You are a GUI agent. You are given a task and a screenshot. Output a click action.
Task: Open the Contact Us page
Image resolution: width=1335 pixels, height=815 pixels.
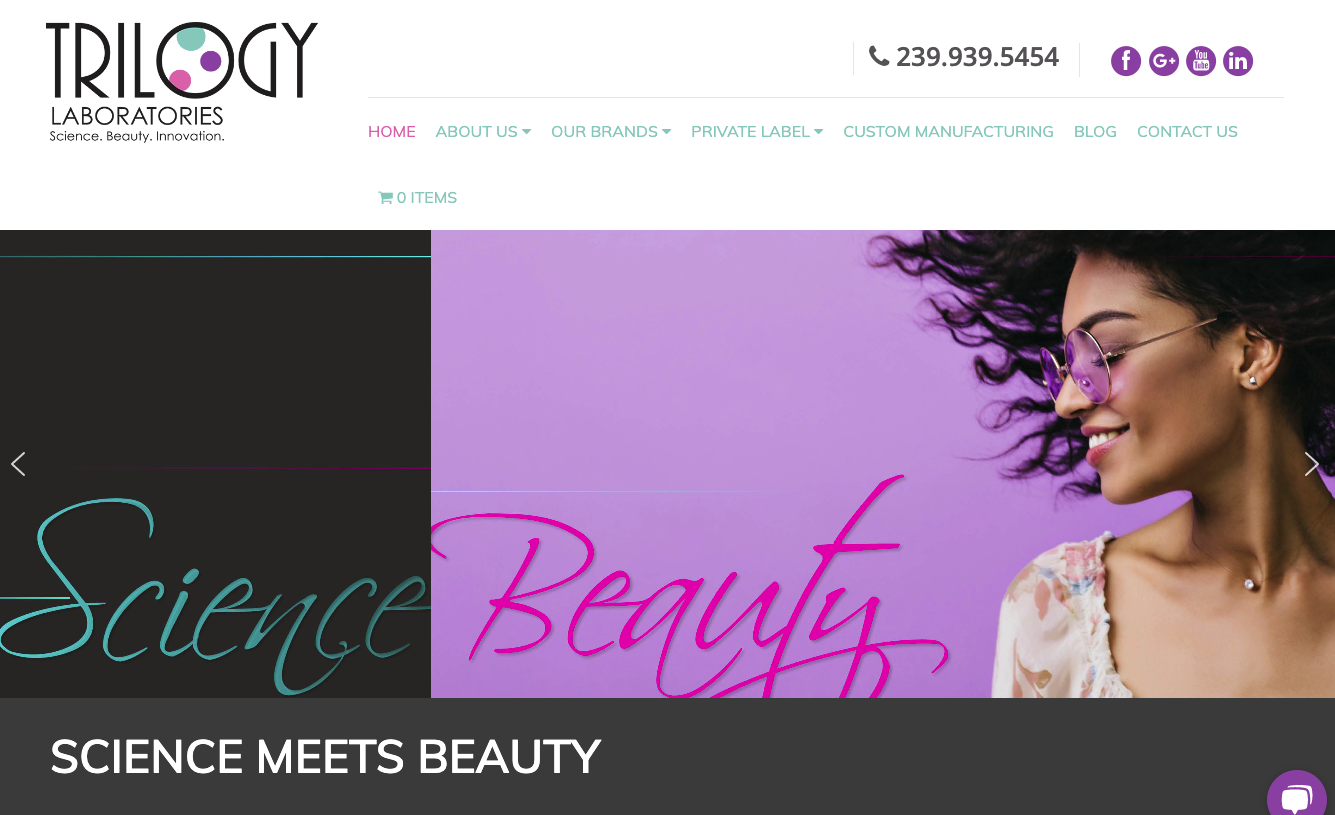click(1187, 132)
